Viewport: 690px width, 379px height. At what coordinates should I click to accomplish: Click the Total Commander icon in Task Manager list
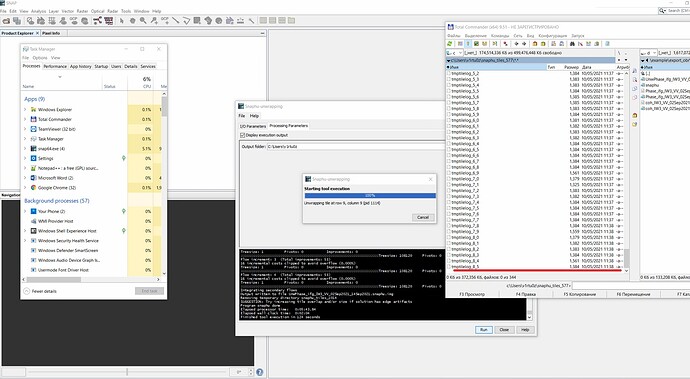33,119
